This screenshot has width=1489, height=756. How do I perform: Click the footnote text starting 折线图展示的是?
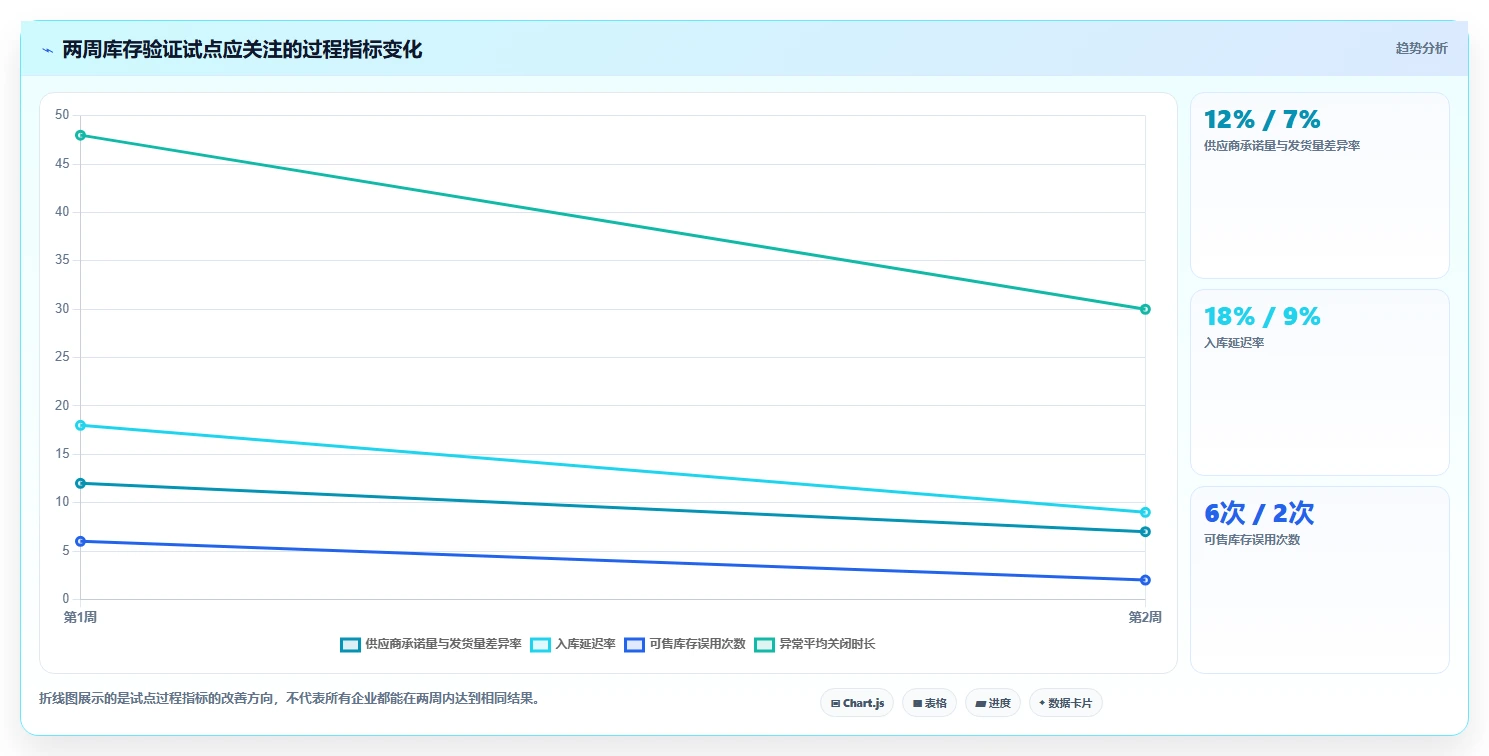(x=291, y=698)
